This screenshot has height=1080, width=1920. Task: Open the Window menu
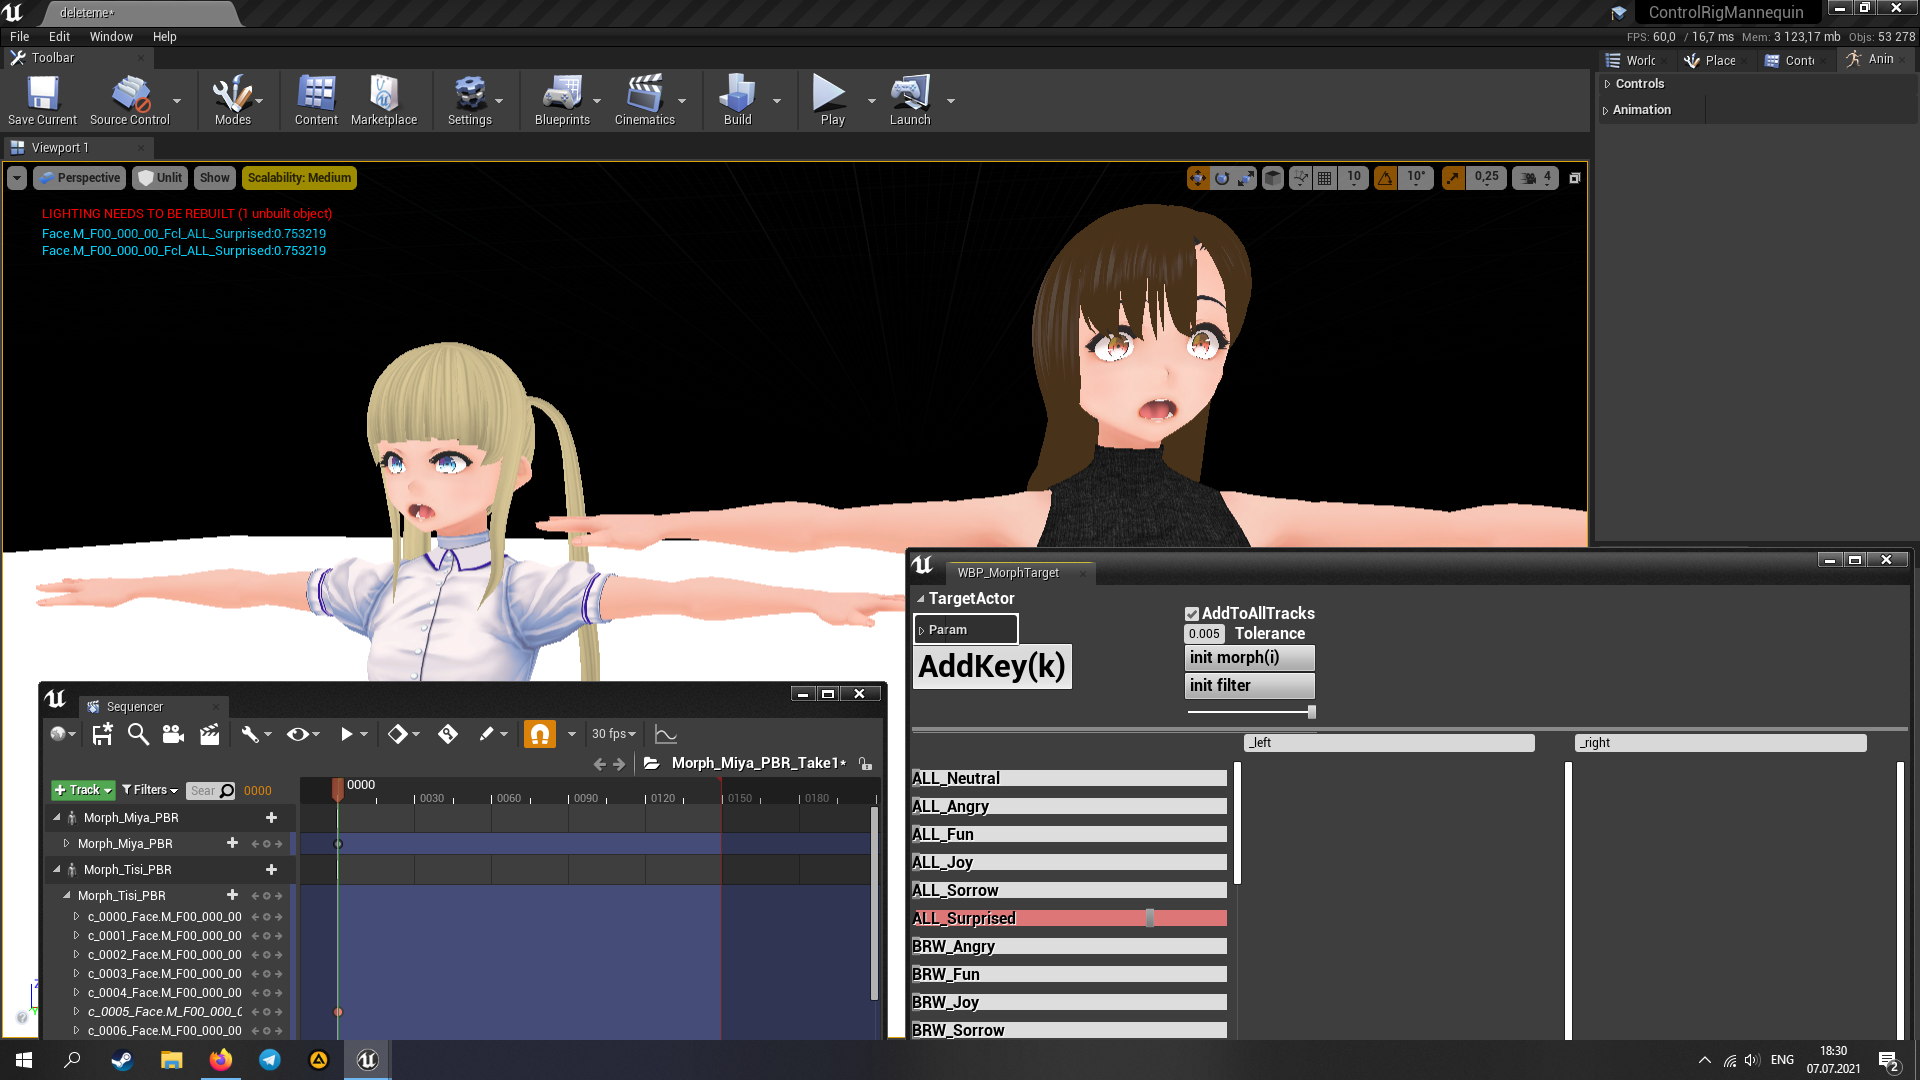coord(111,37)
